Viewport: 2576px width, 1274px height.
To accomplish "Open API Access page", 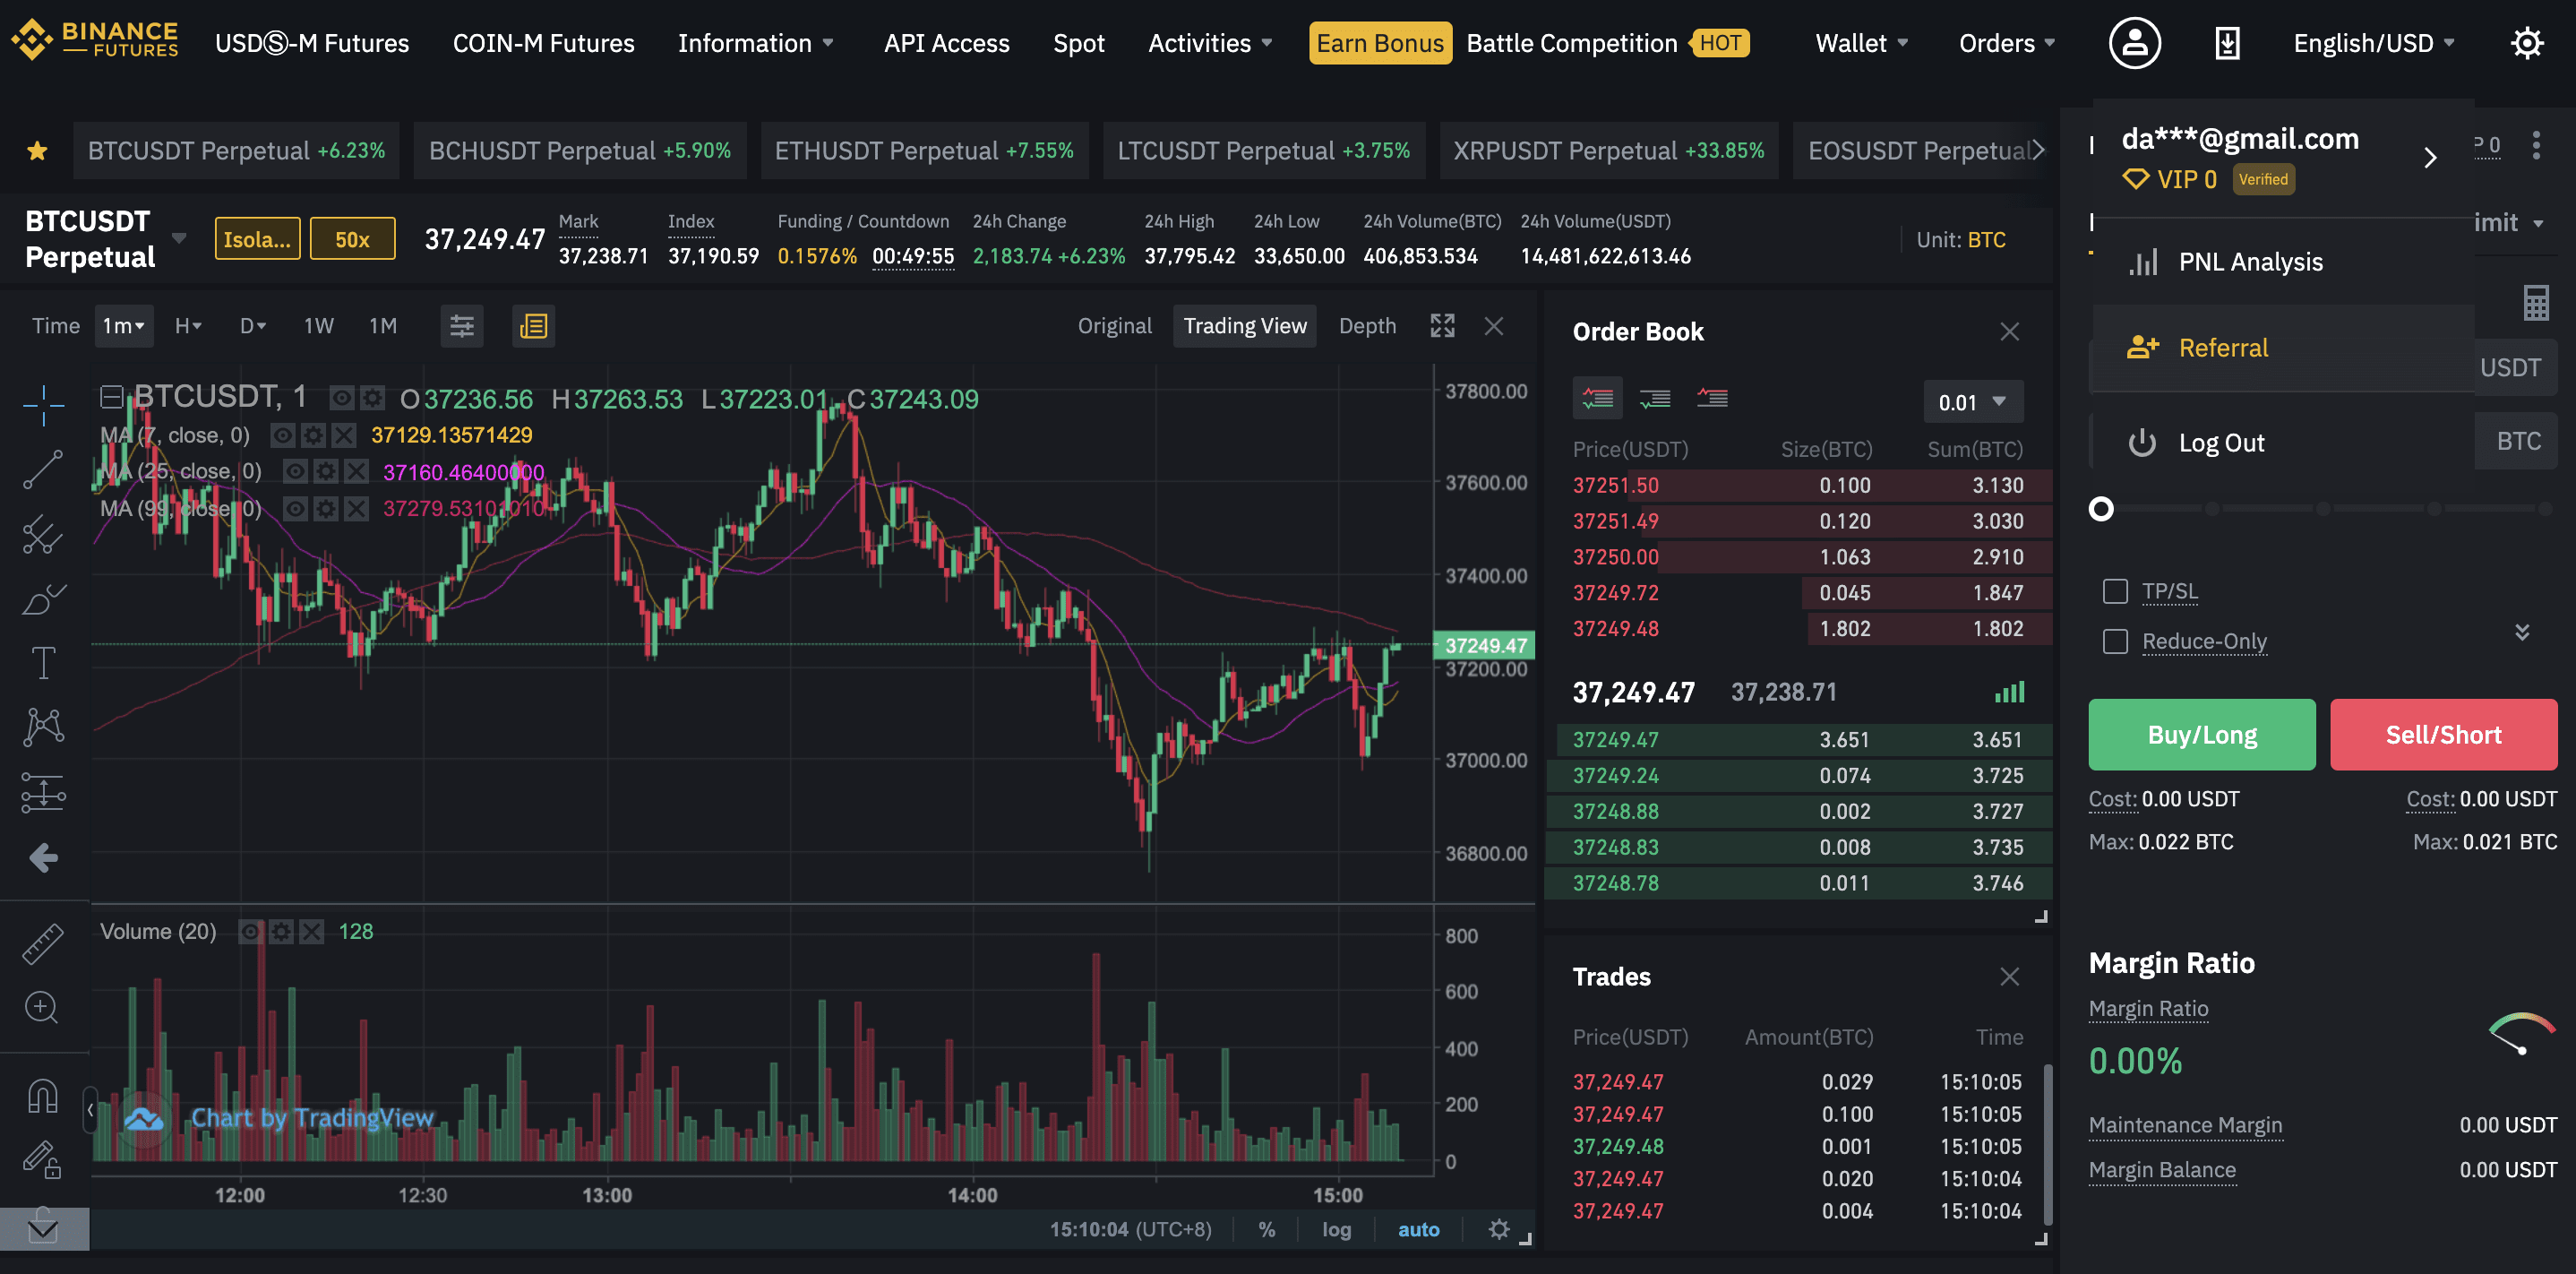I will click(x=946, y=43).
